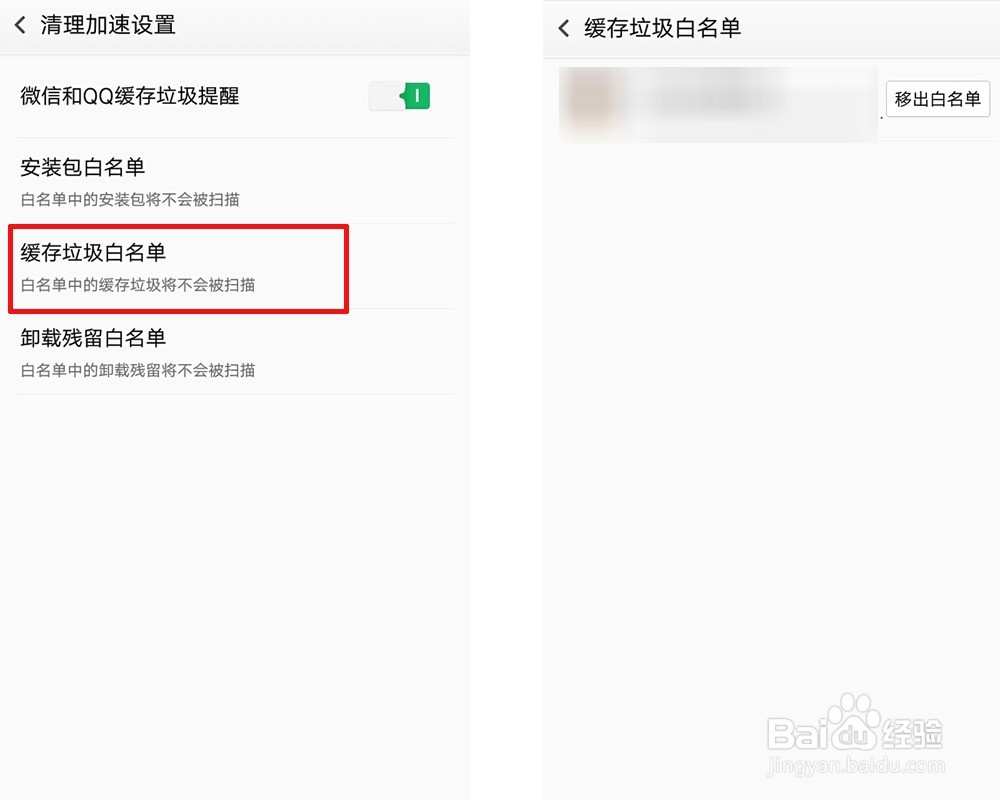This screenshot has width=1000, height=800.
Task: Click the jingyan.baidu.com watermark text
Action: tap(856, 765)
